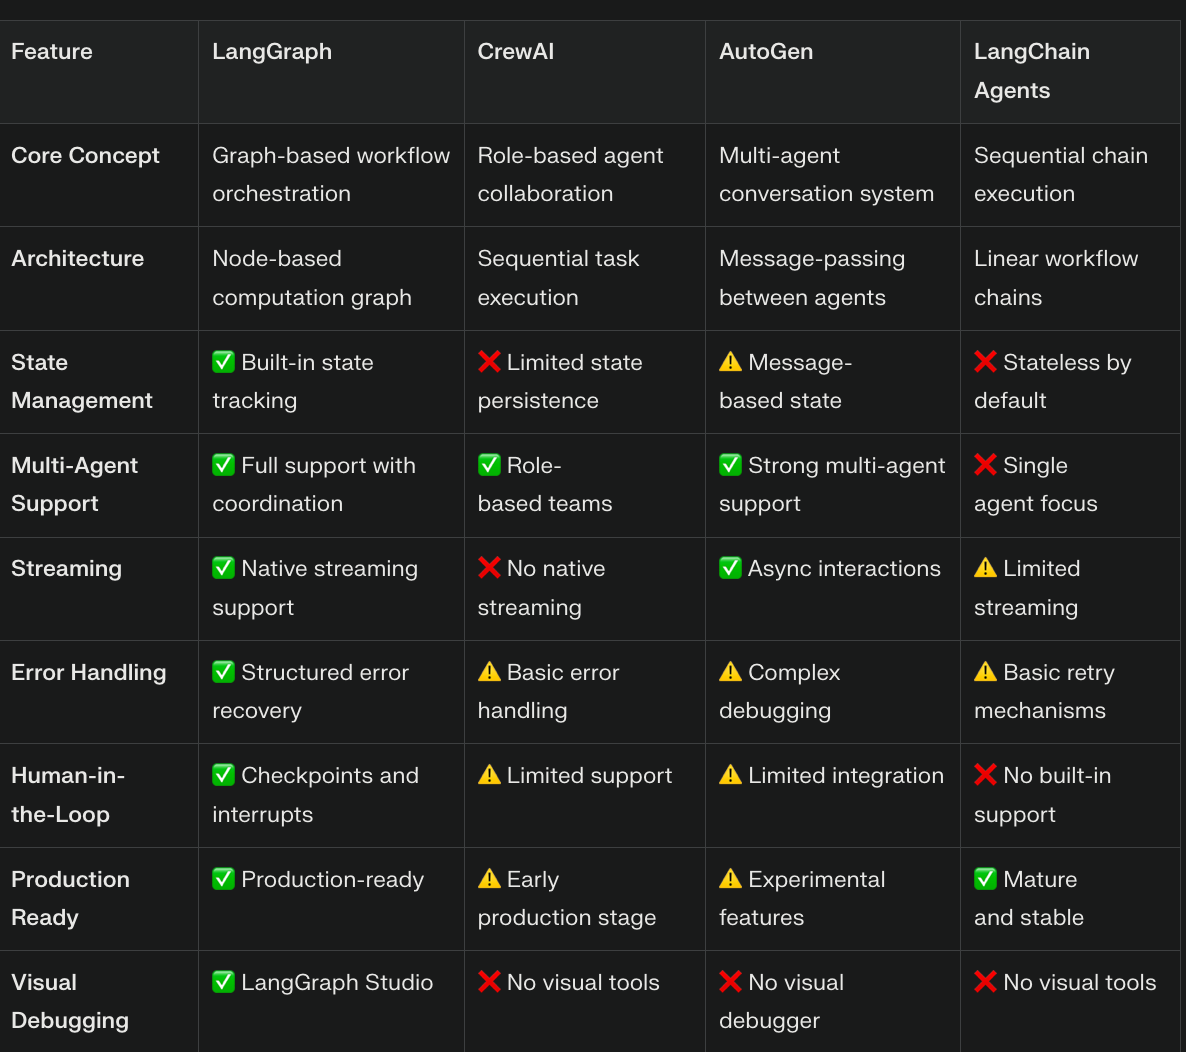
Task: Select the Visual Debugging row label
Action: click(70, 1001)
